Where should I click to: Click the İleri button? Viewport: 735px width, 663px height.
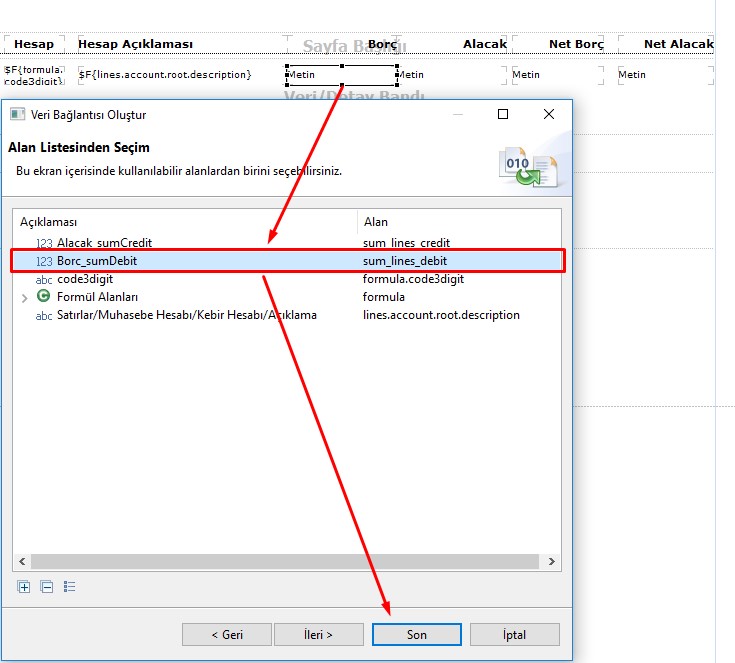point(317,635)
